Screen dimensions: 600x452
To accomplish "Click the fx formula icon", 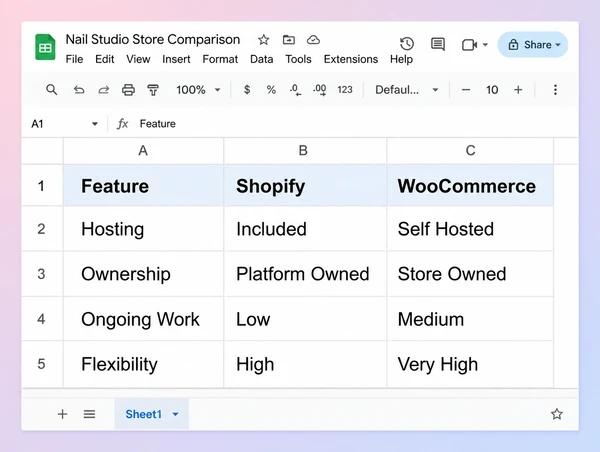I will (x=122, y=124).
